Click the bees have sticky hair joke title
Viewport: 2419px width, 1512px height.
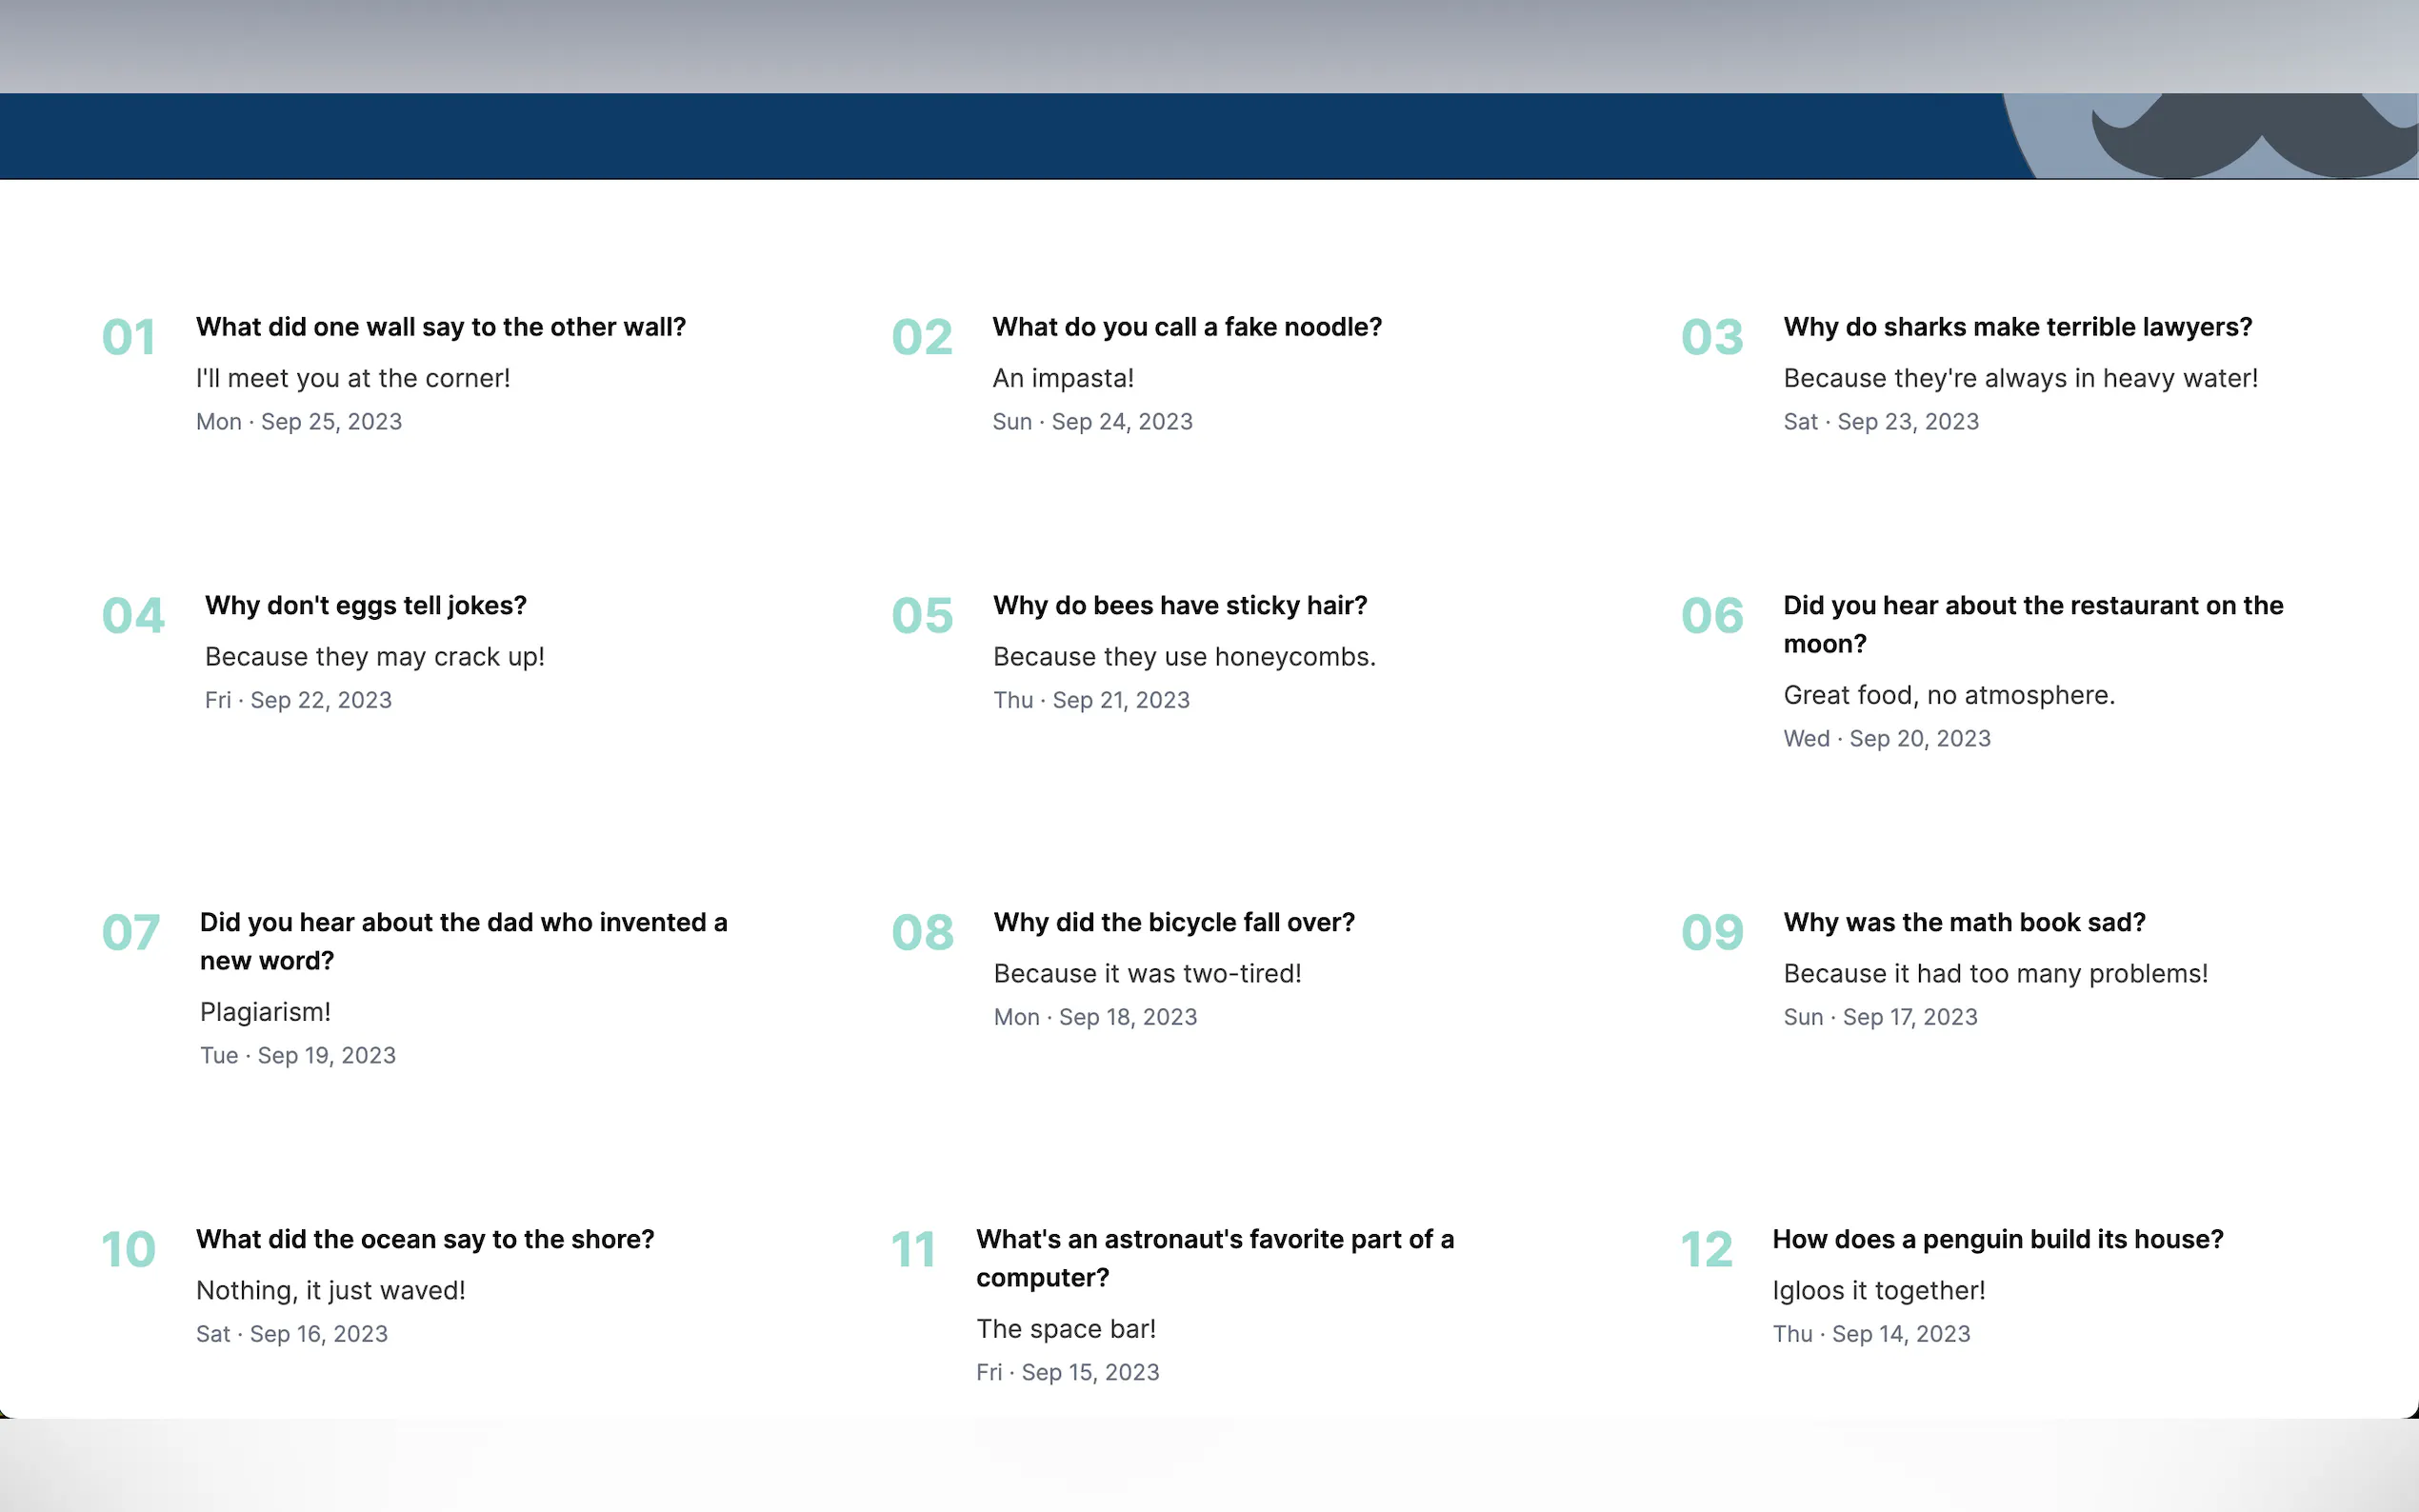(1180, 605)
